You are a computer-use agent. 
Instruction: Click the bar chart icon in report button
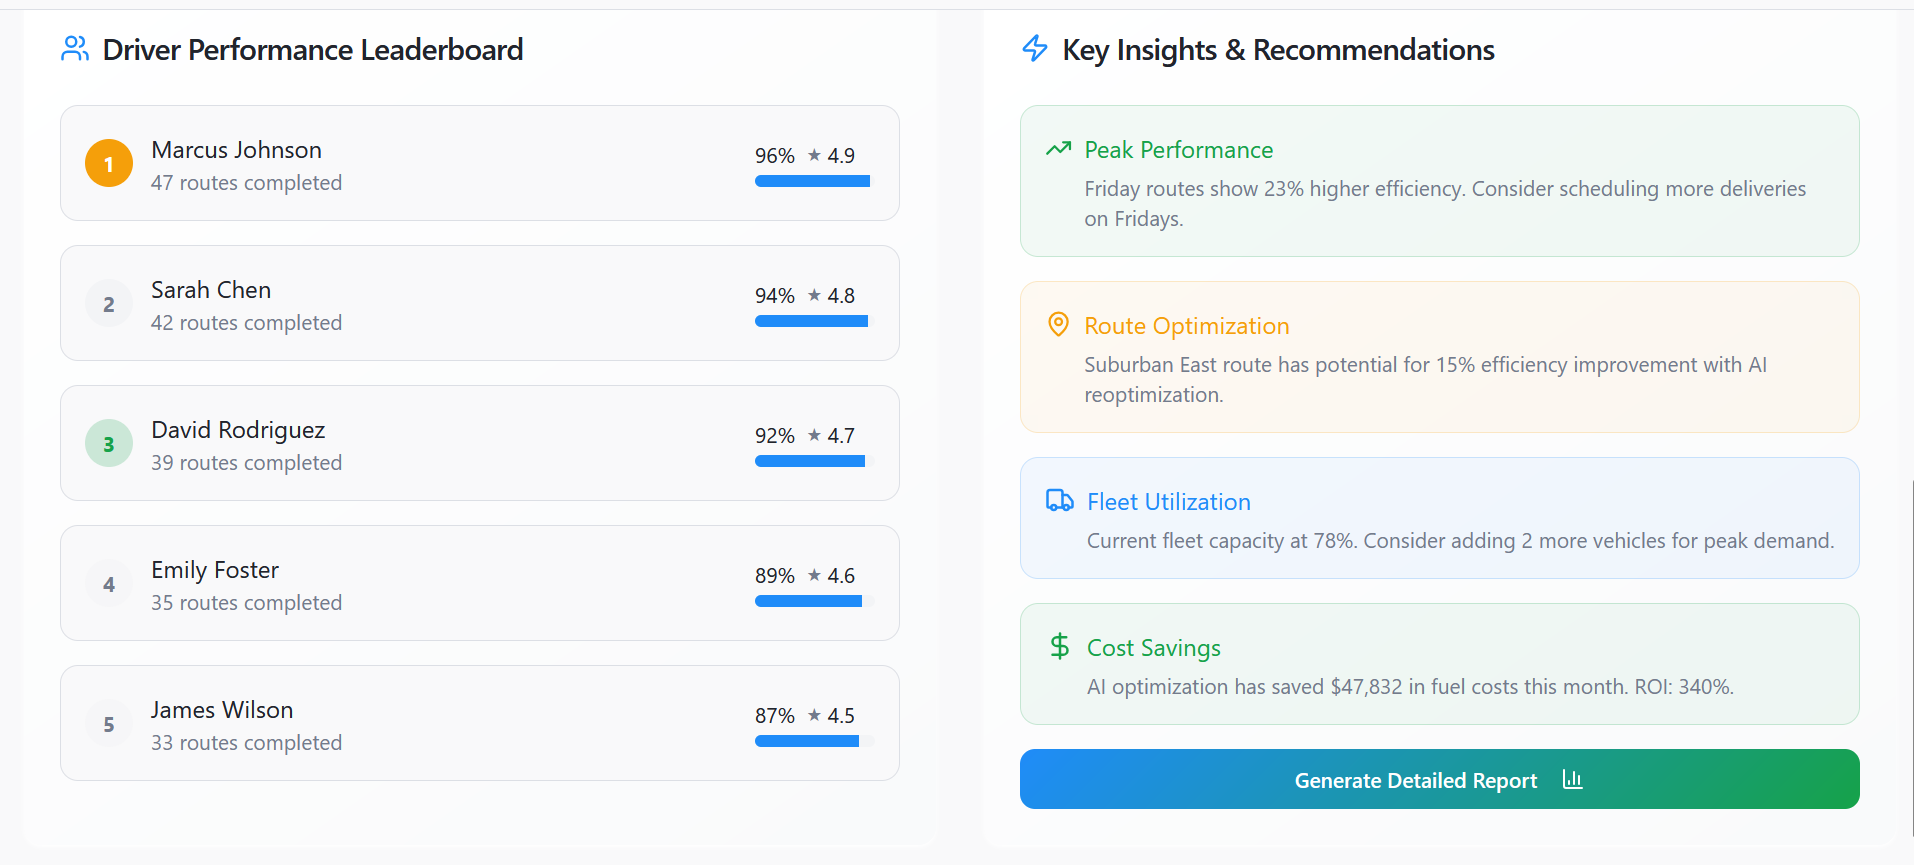coord(1572,779)
